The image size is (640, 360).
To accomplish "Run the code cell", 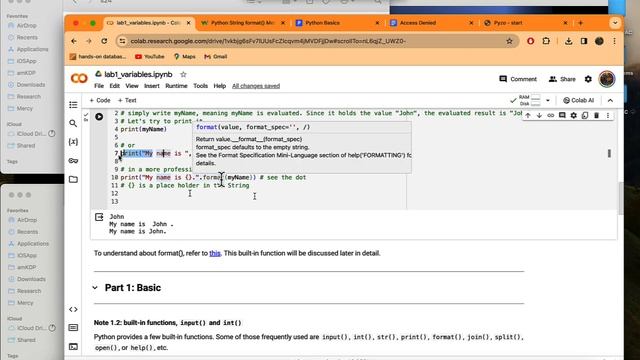I will (x=99, y=117).
